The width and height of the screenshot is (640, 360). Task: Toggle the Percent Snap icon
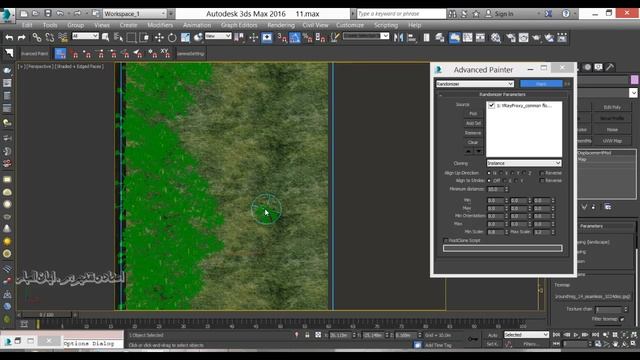pyautogui.click(x=308, y=38)
